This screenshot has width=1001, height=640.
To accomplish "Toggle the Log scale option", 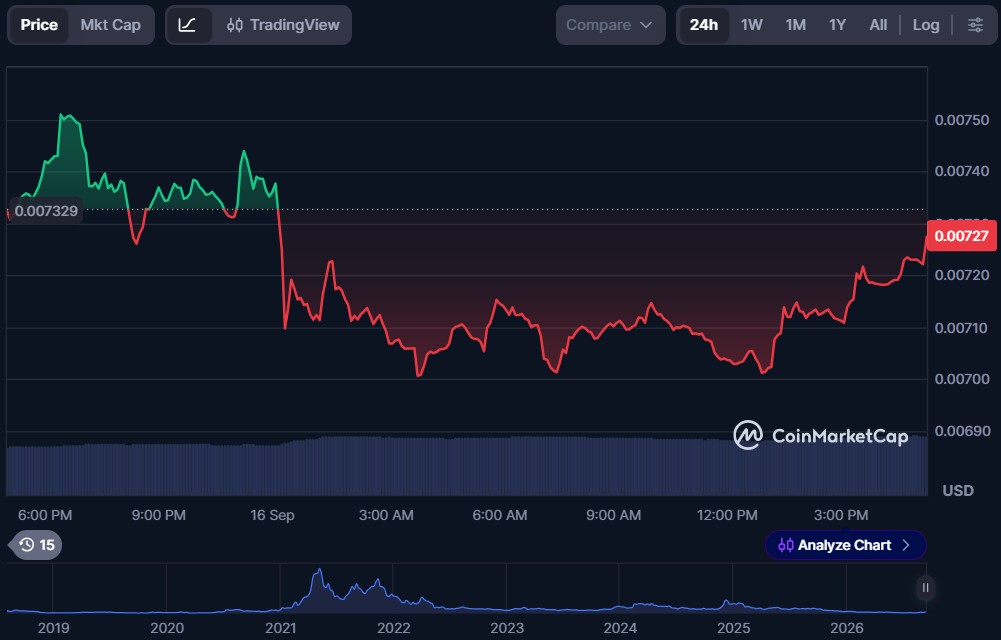I will click(926, 25).
